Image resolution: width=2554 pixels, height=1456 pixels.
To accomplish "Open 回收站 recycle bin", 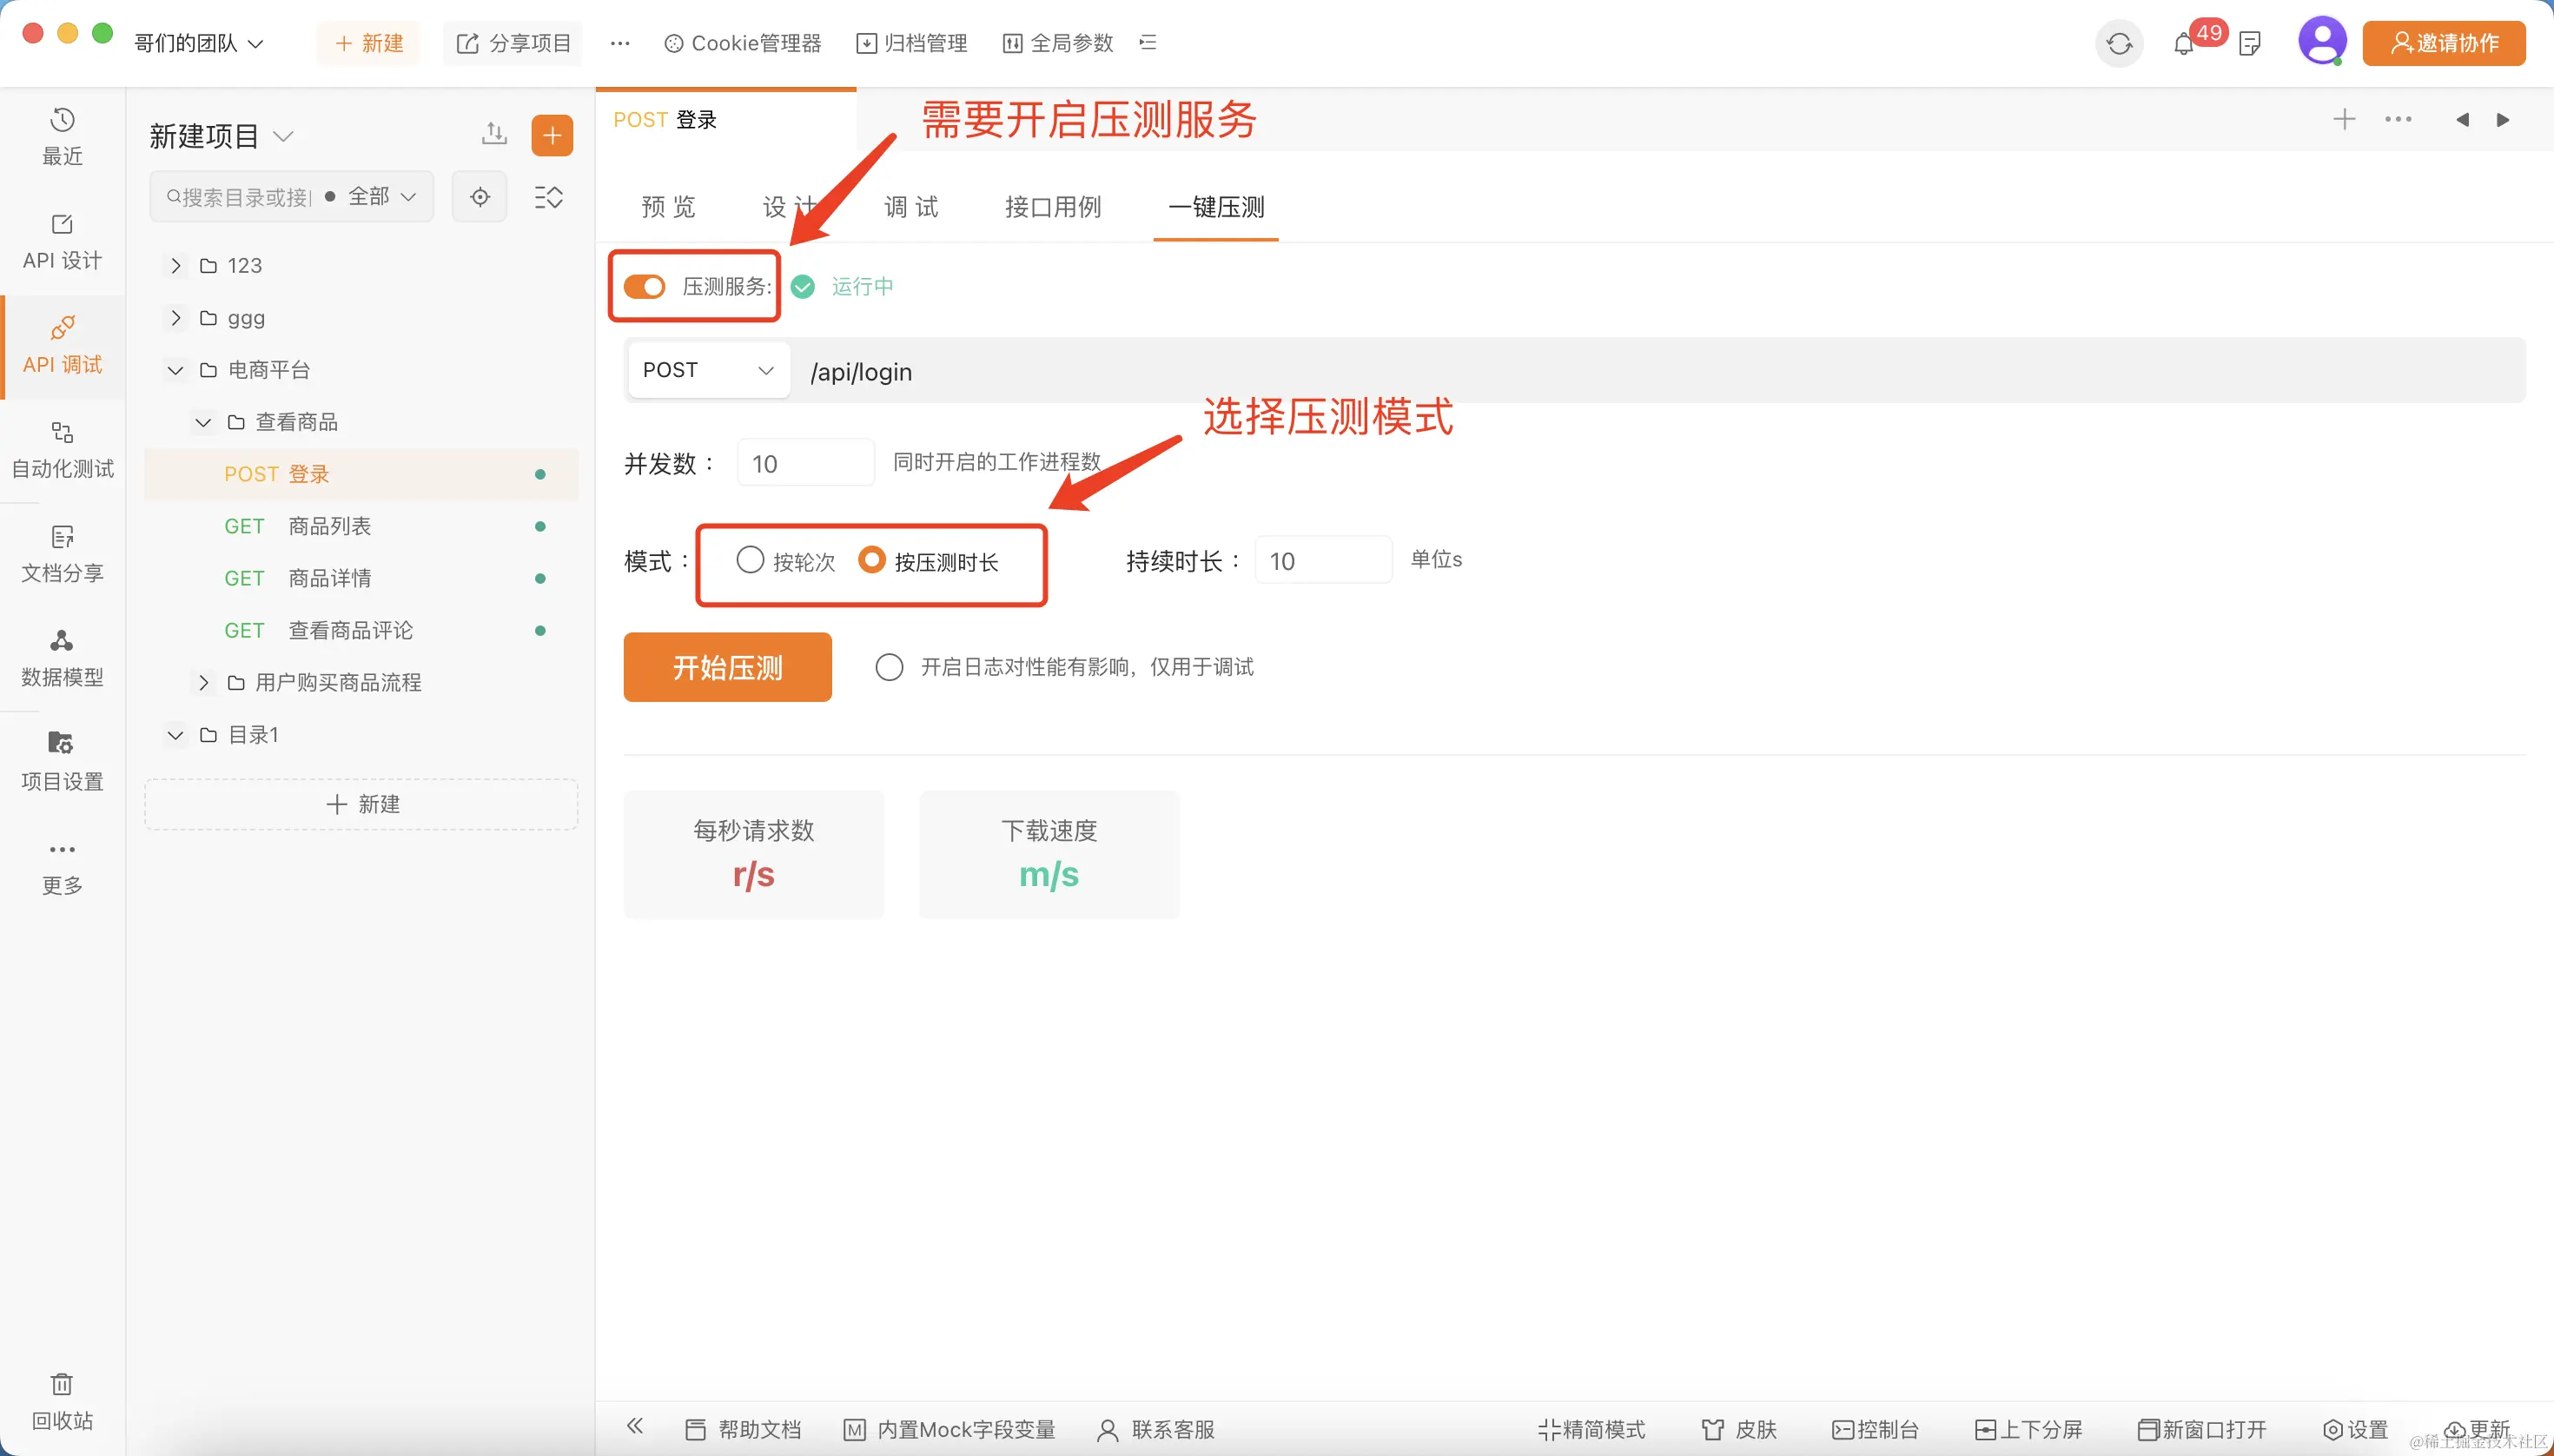I will (x=62, y=1402).
